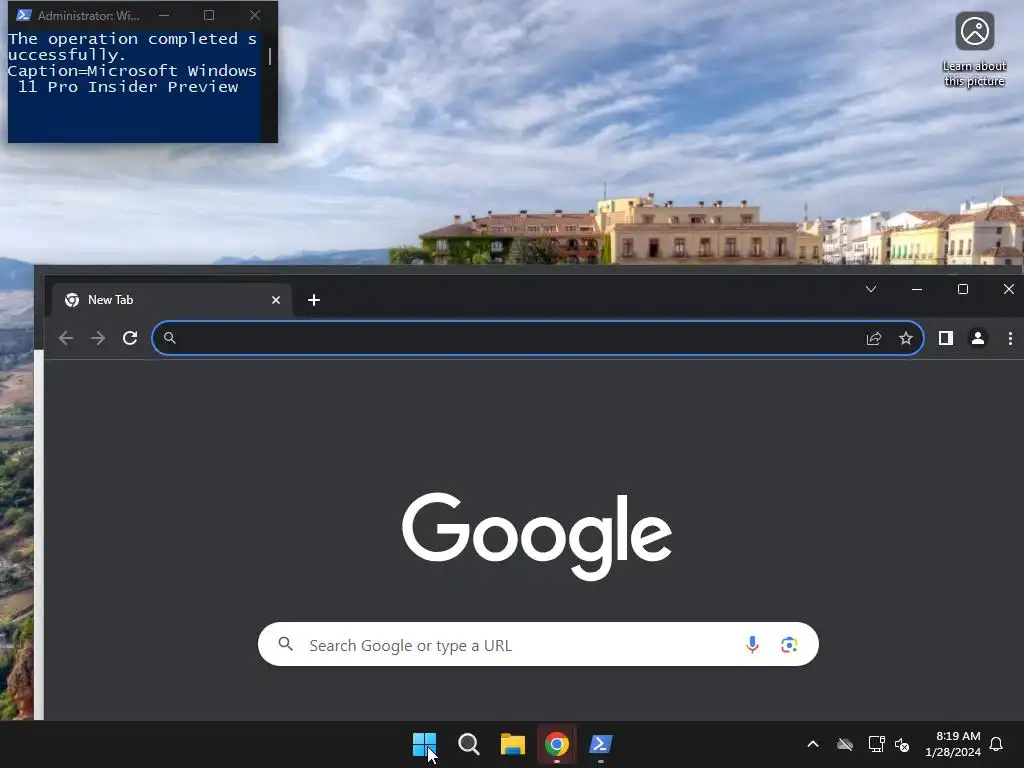Click 'Caption=Microsoft Windows' text in PowerShell

coord(132,71)
